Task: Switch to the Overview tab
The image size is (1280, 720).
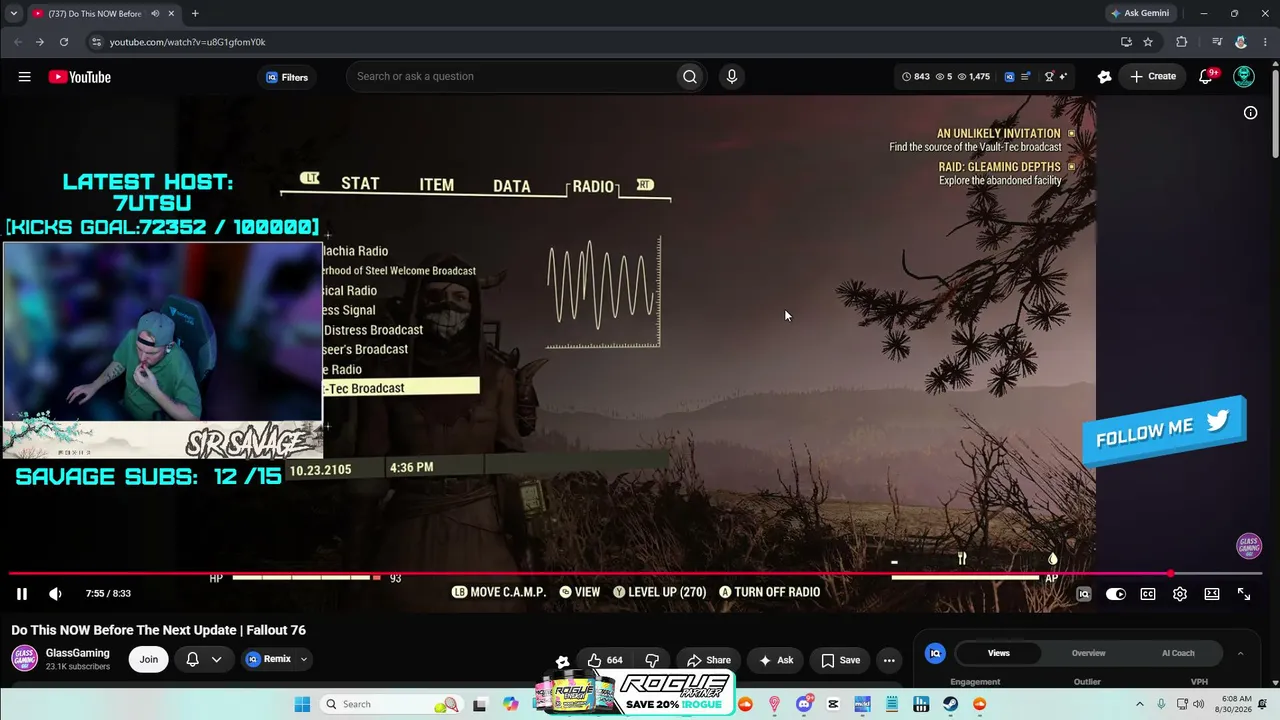Action: (1089, 653)
